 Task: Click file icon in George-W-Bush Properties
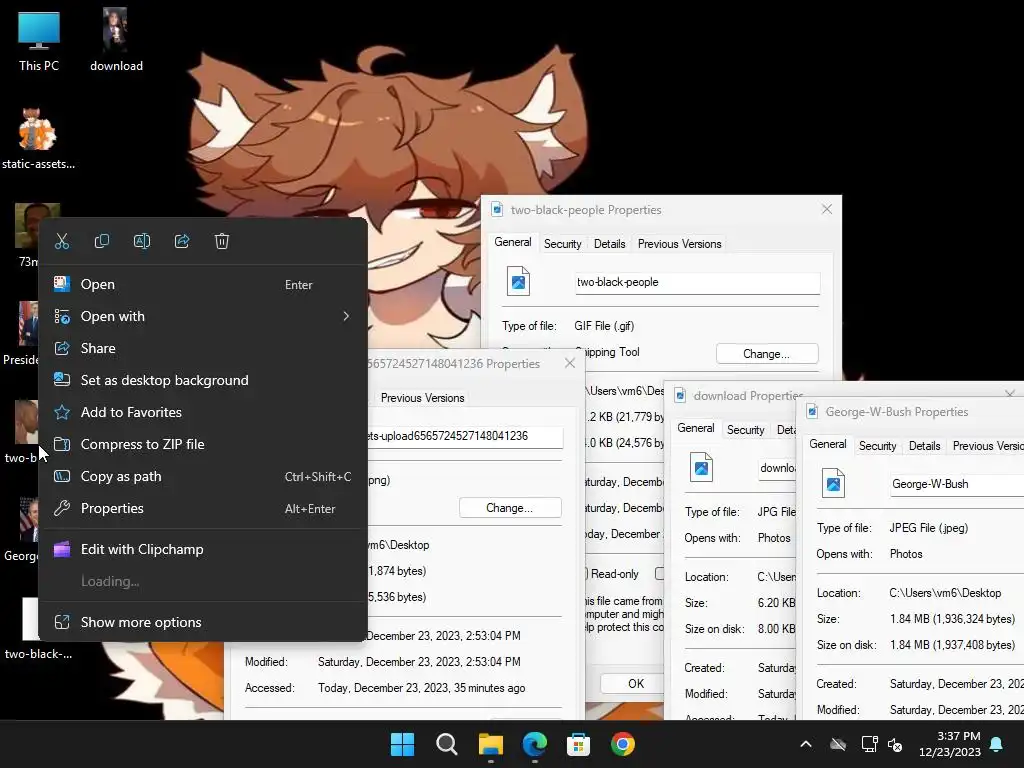[x=833, y=484]
